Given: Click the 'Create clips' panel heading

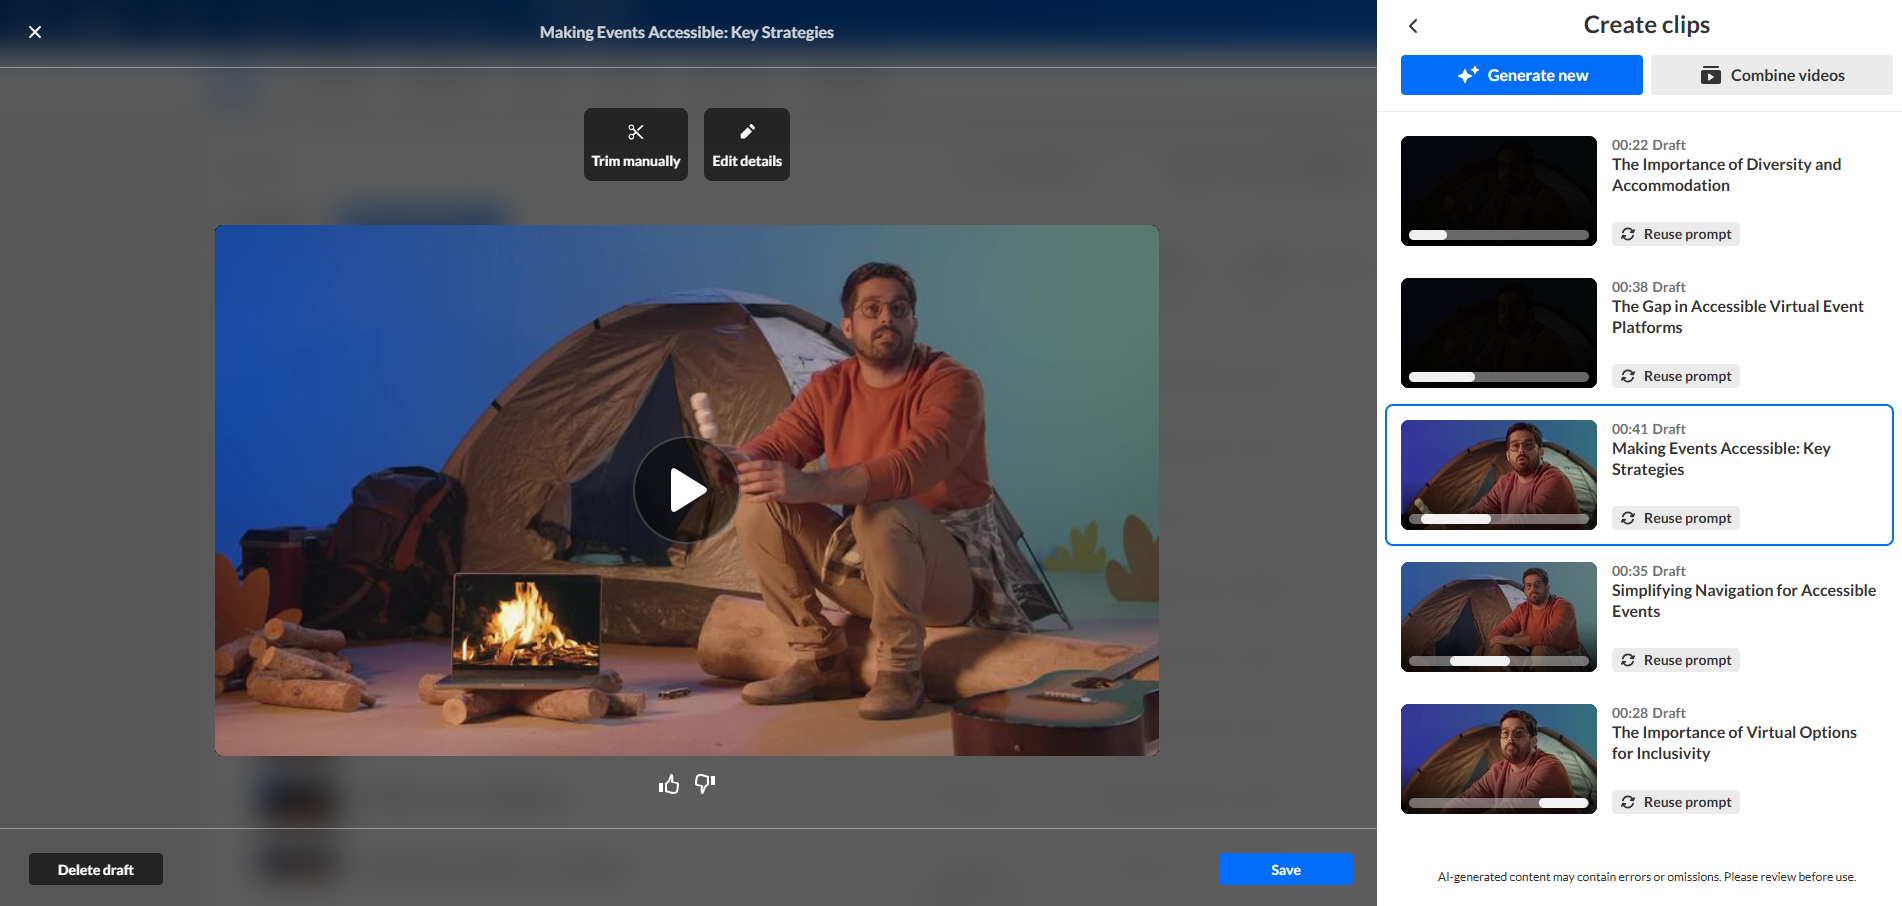Looking at the screenshot, I should [1646, 25].
